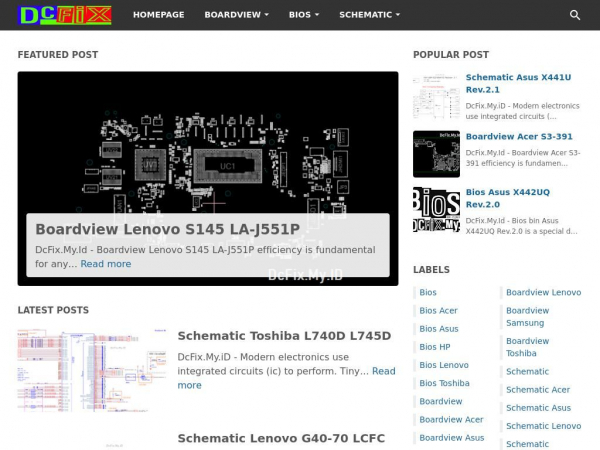Expand the Schematic dropdown menu
Image resolution: width=600 pixels, height=450 pixels.
(370, 15)
